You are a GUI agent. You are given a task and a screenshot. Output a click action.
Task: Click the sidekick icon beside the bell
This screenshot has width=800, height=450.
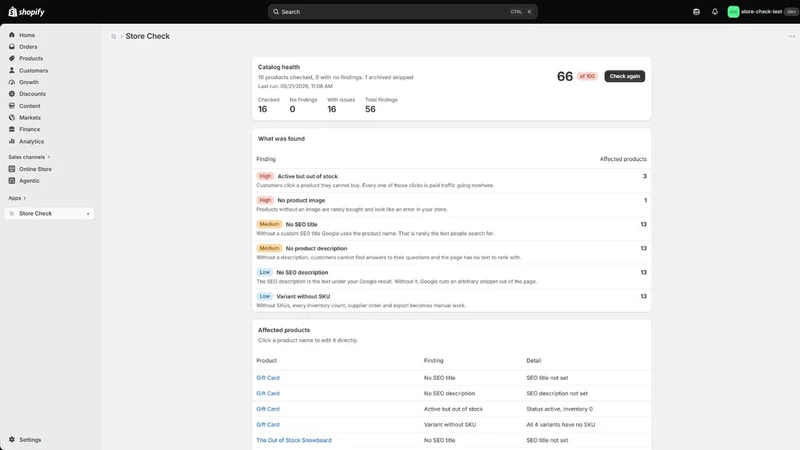tap(696, 12)
